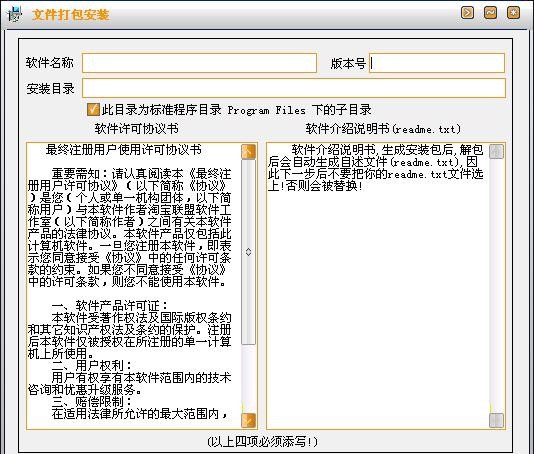Focus the 版本号 input field

pyautogui.click(x=437, y=63)
